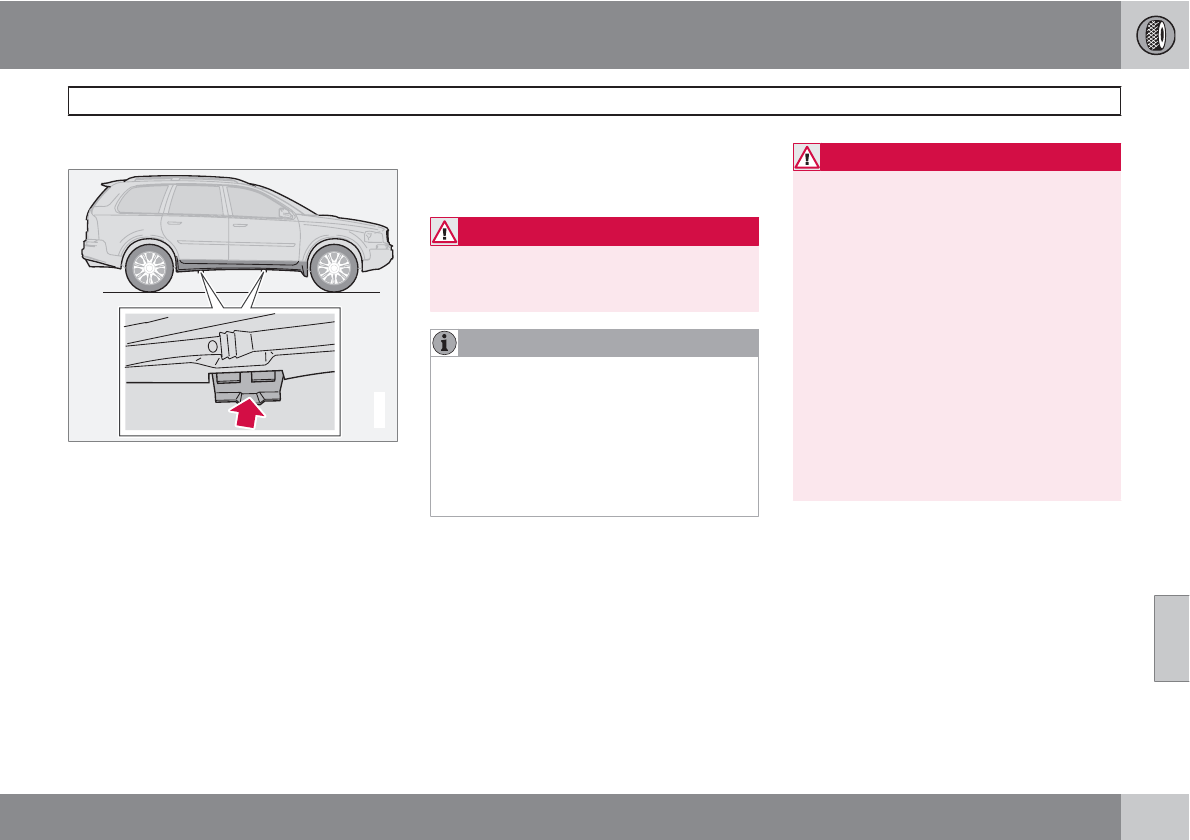Click the empty section title bar at top
The image size is (1190, 840).
[x=594, y=101]
